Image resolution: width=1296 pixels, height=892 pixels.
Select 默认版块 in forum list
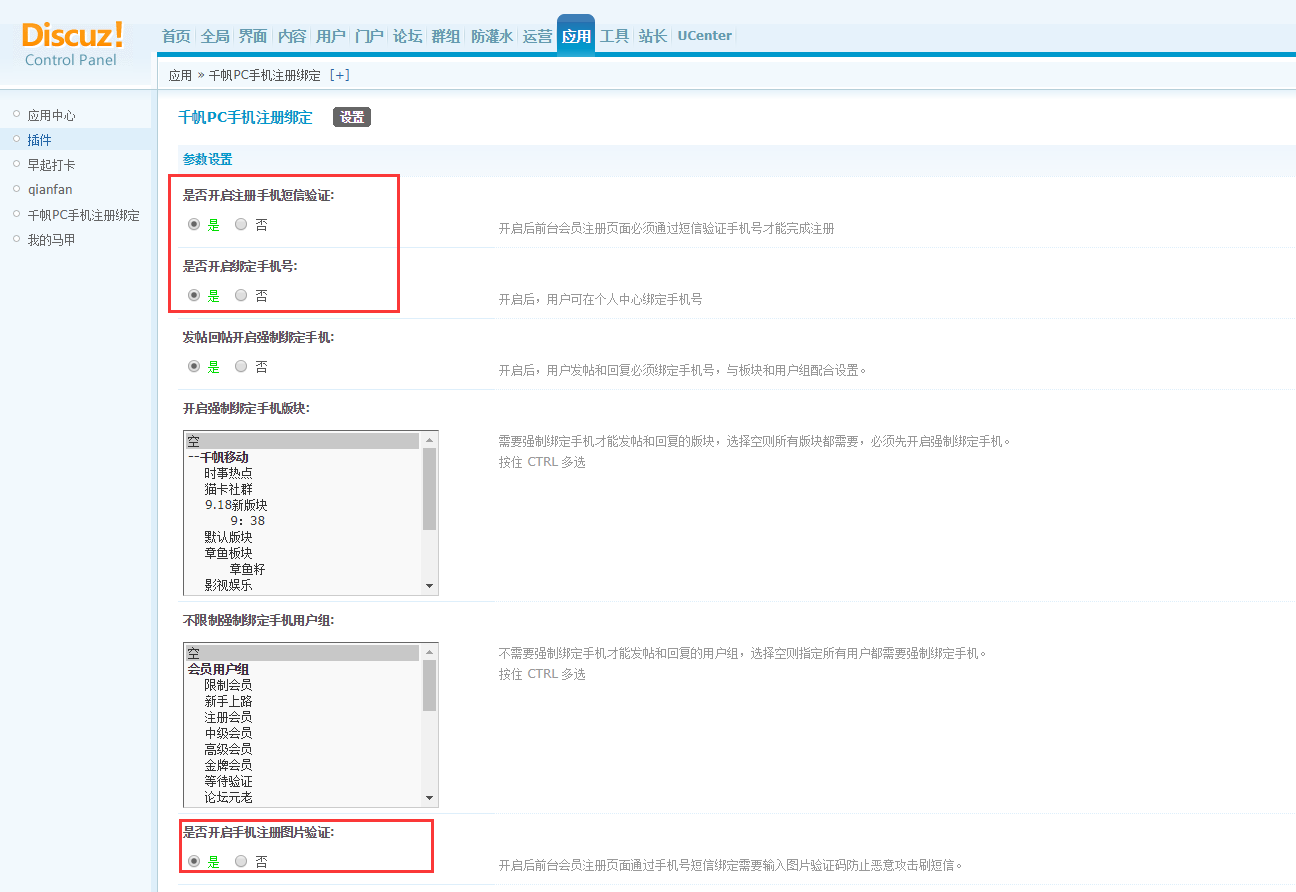(302, 537)
